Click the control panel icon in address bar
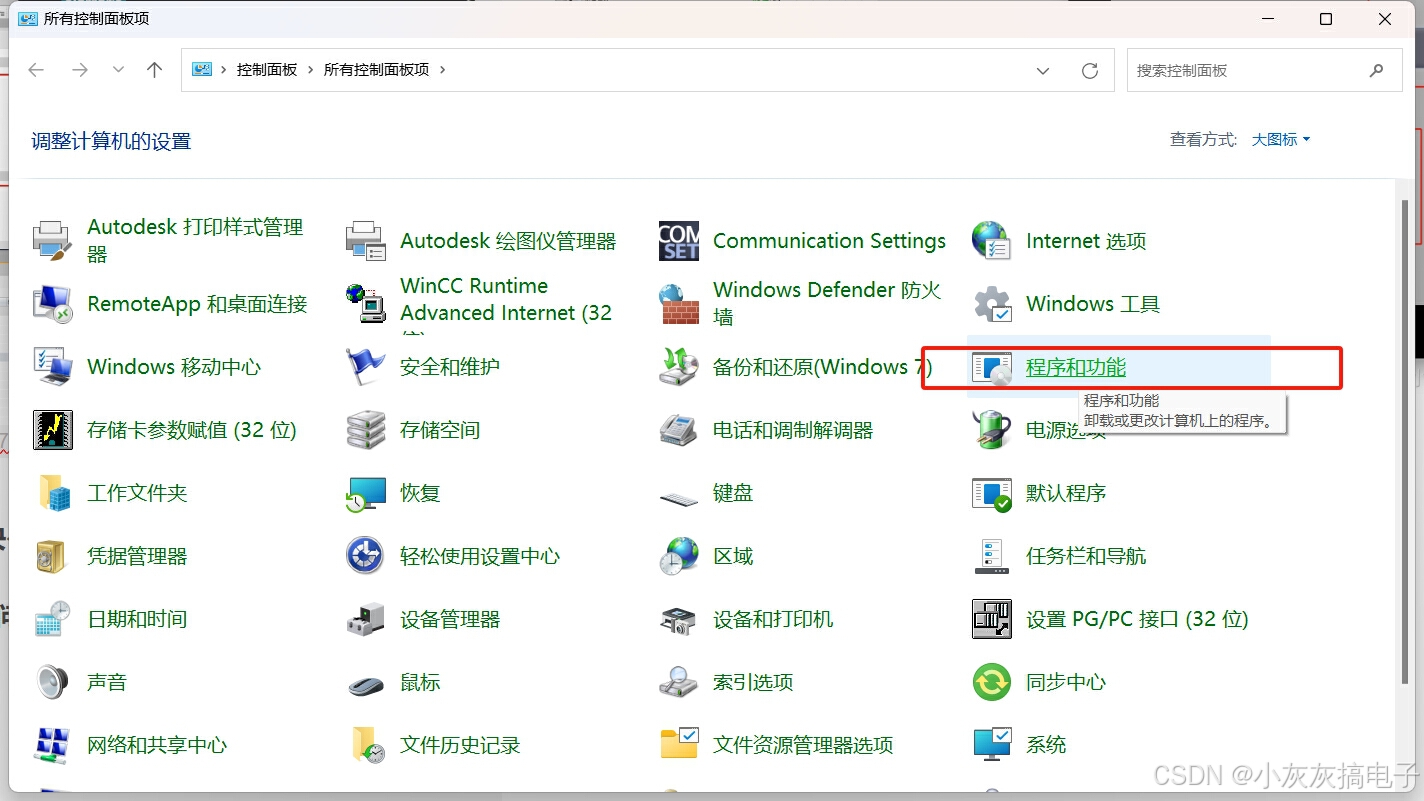 202,70
